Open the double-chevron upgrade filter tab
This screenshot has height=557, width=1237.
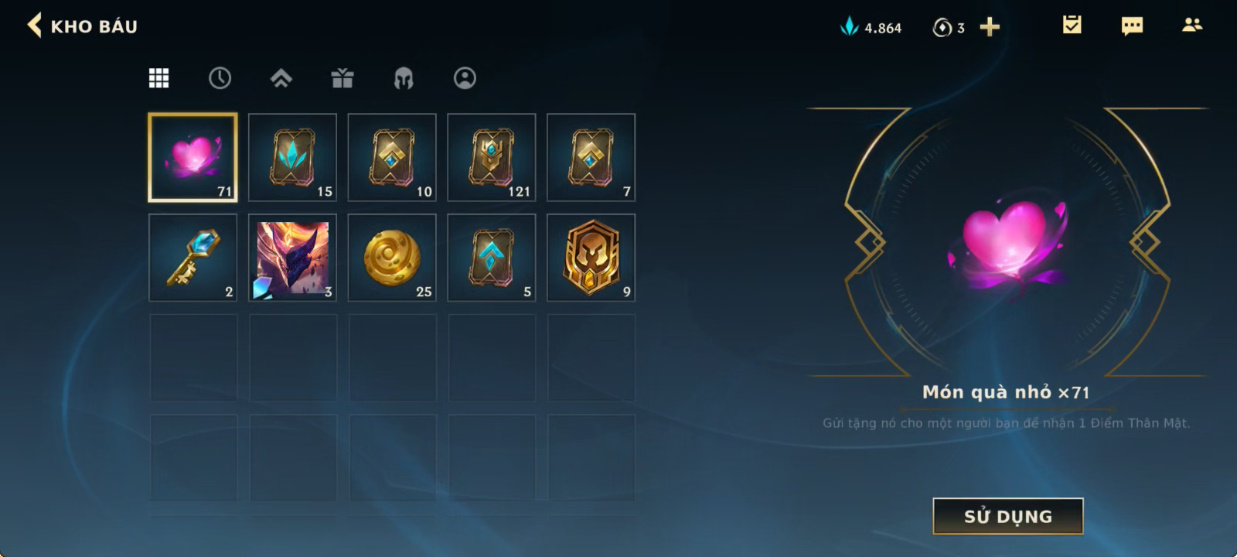(281, 78)
